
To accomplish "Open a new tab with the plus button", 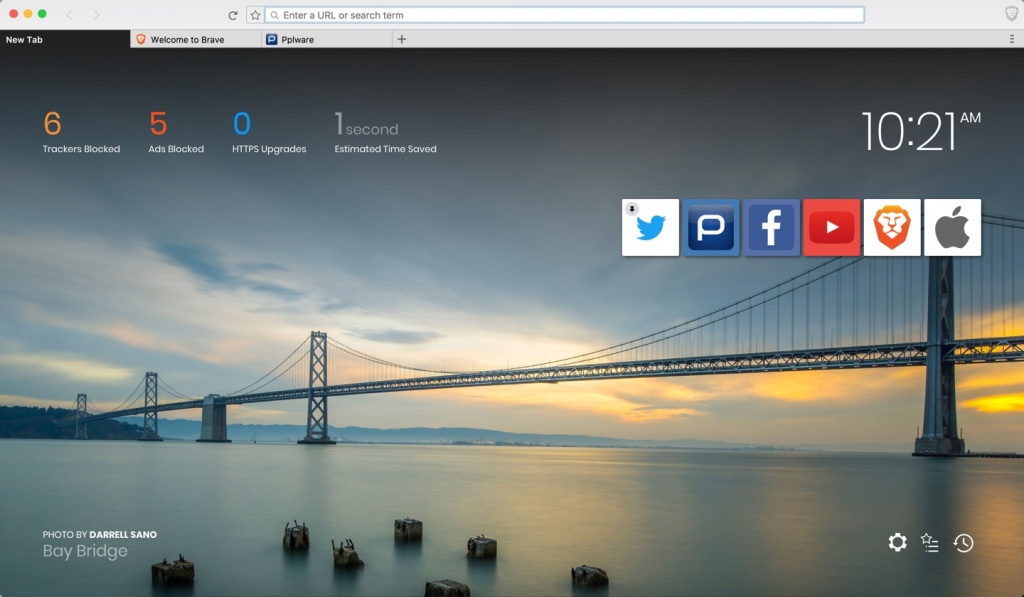I will [x=402, y=38].
